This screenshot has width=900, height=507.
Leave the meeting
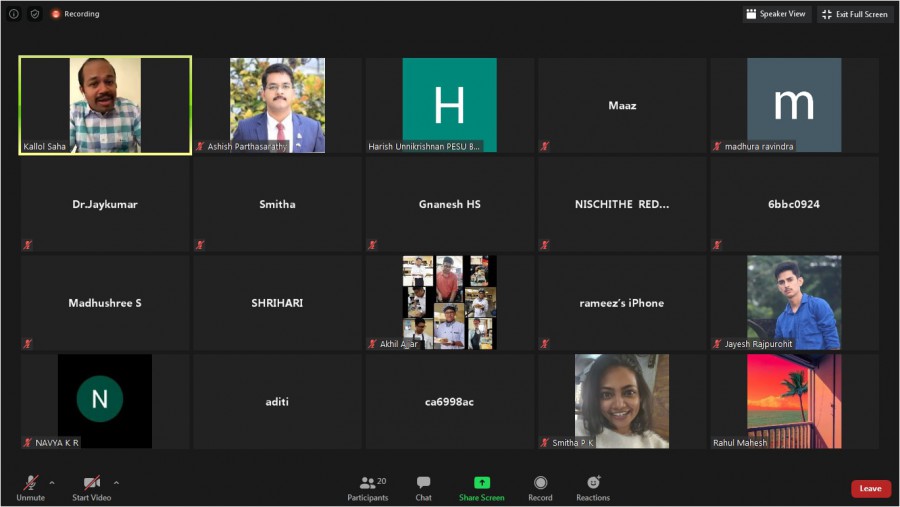pyautogui.click(x=870, y=489)
